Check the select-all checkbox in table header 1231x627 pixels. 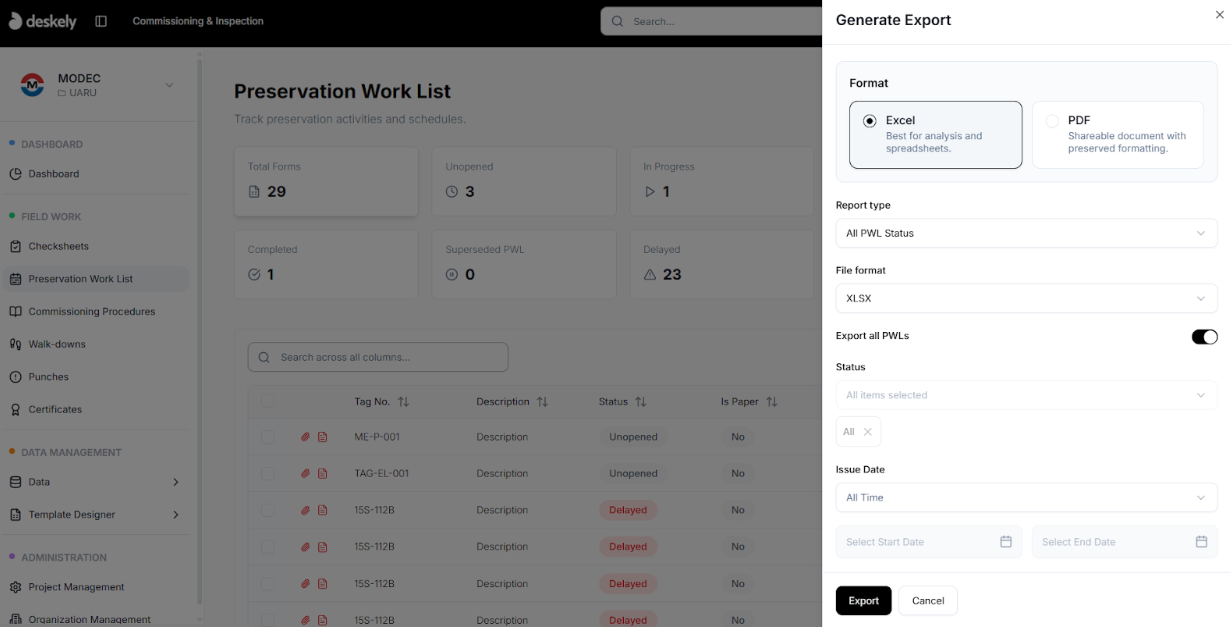pos(266,401)
